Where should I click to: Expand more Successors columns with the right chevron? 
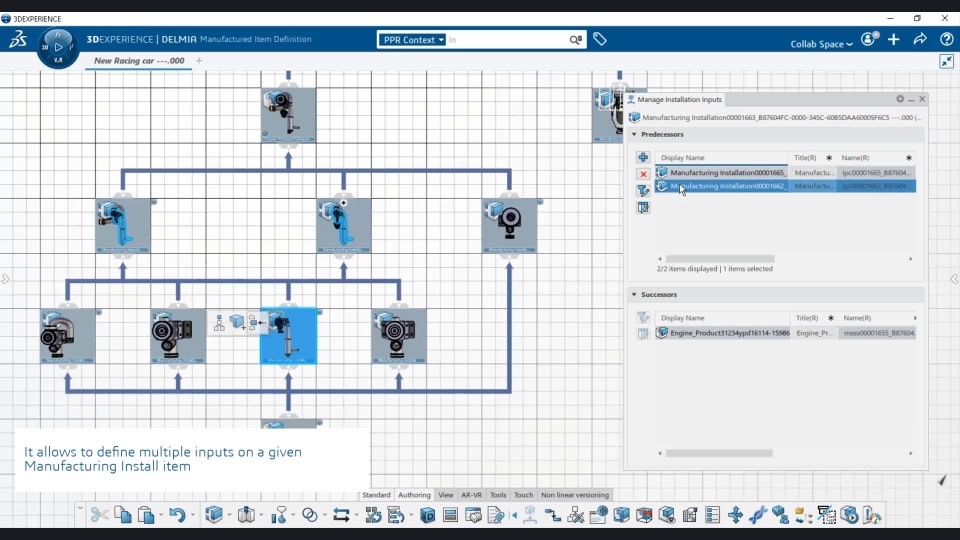[915, 318]
